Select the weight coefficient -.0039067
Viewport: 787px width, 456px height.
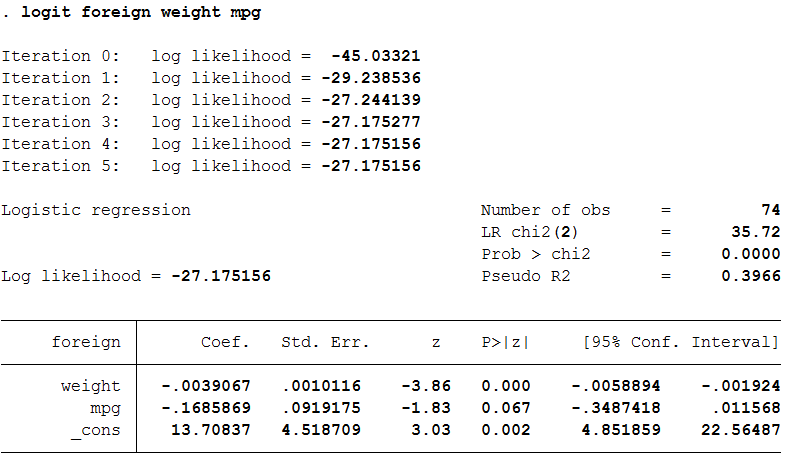click(x=206, y=386)
